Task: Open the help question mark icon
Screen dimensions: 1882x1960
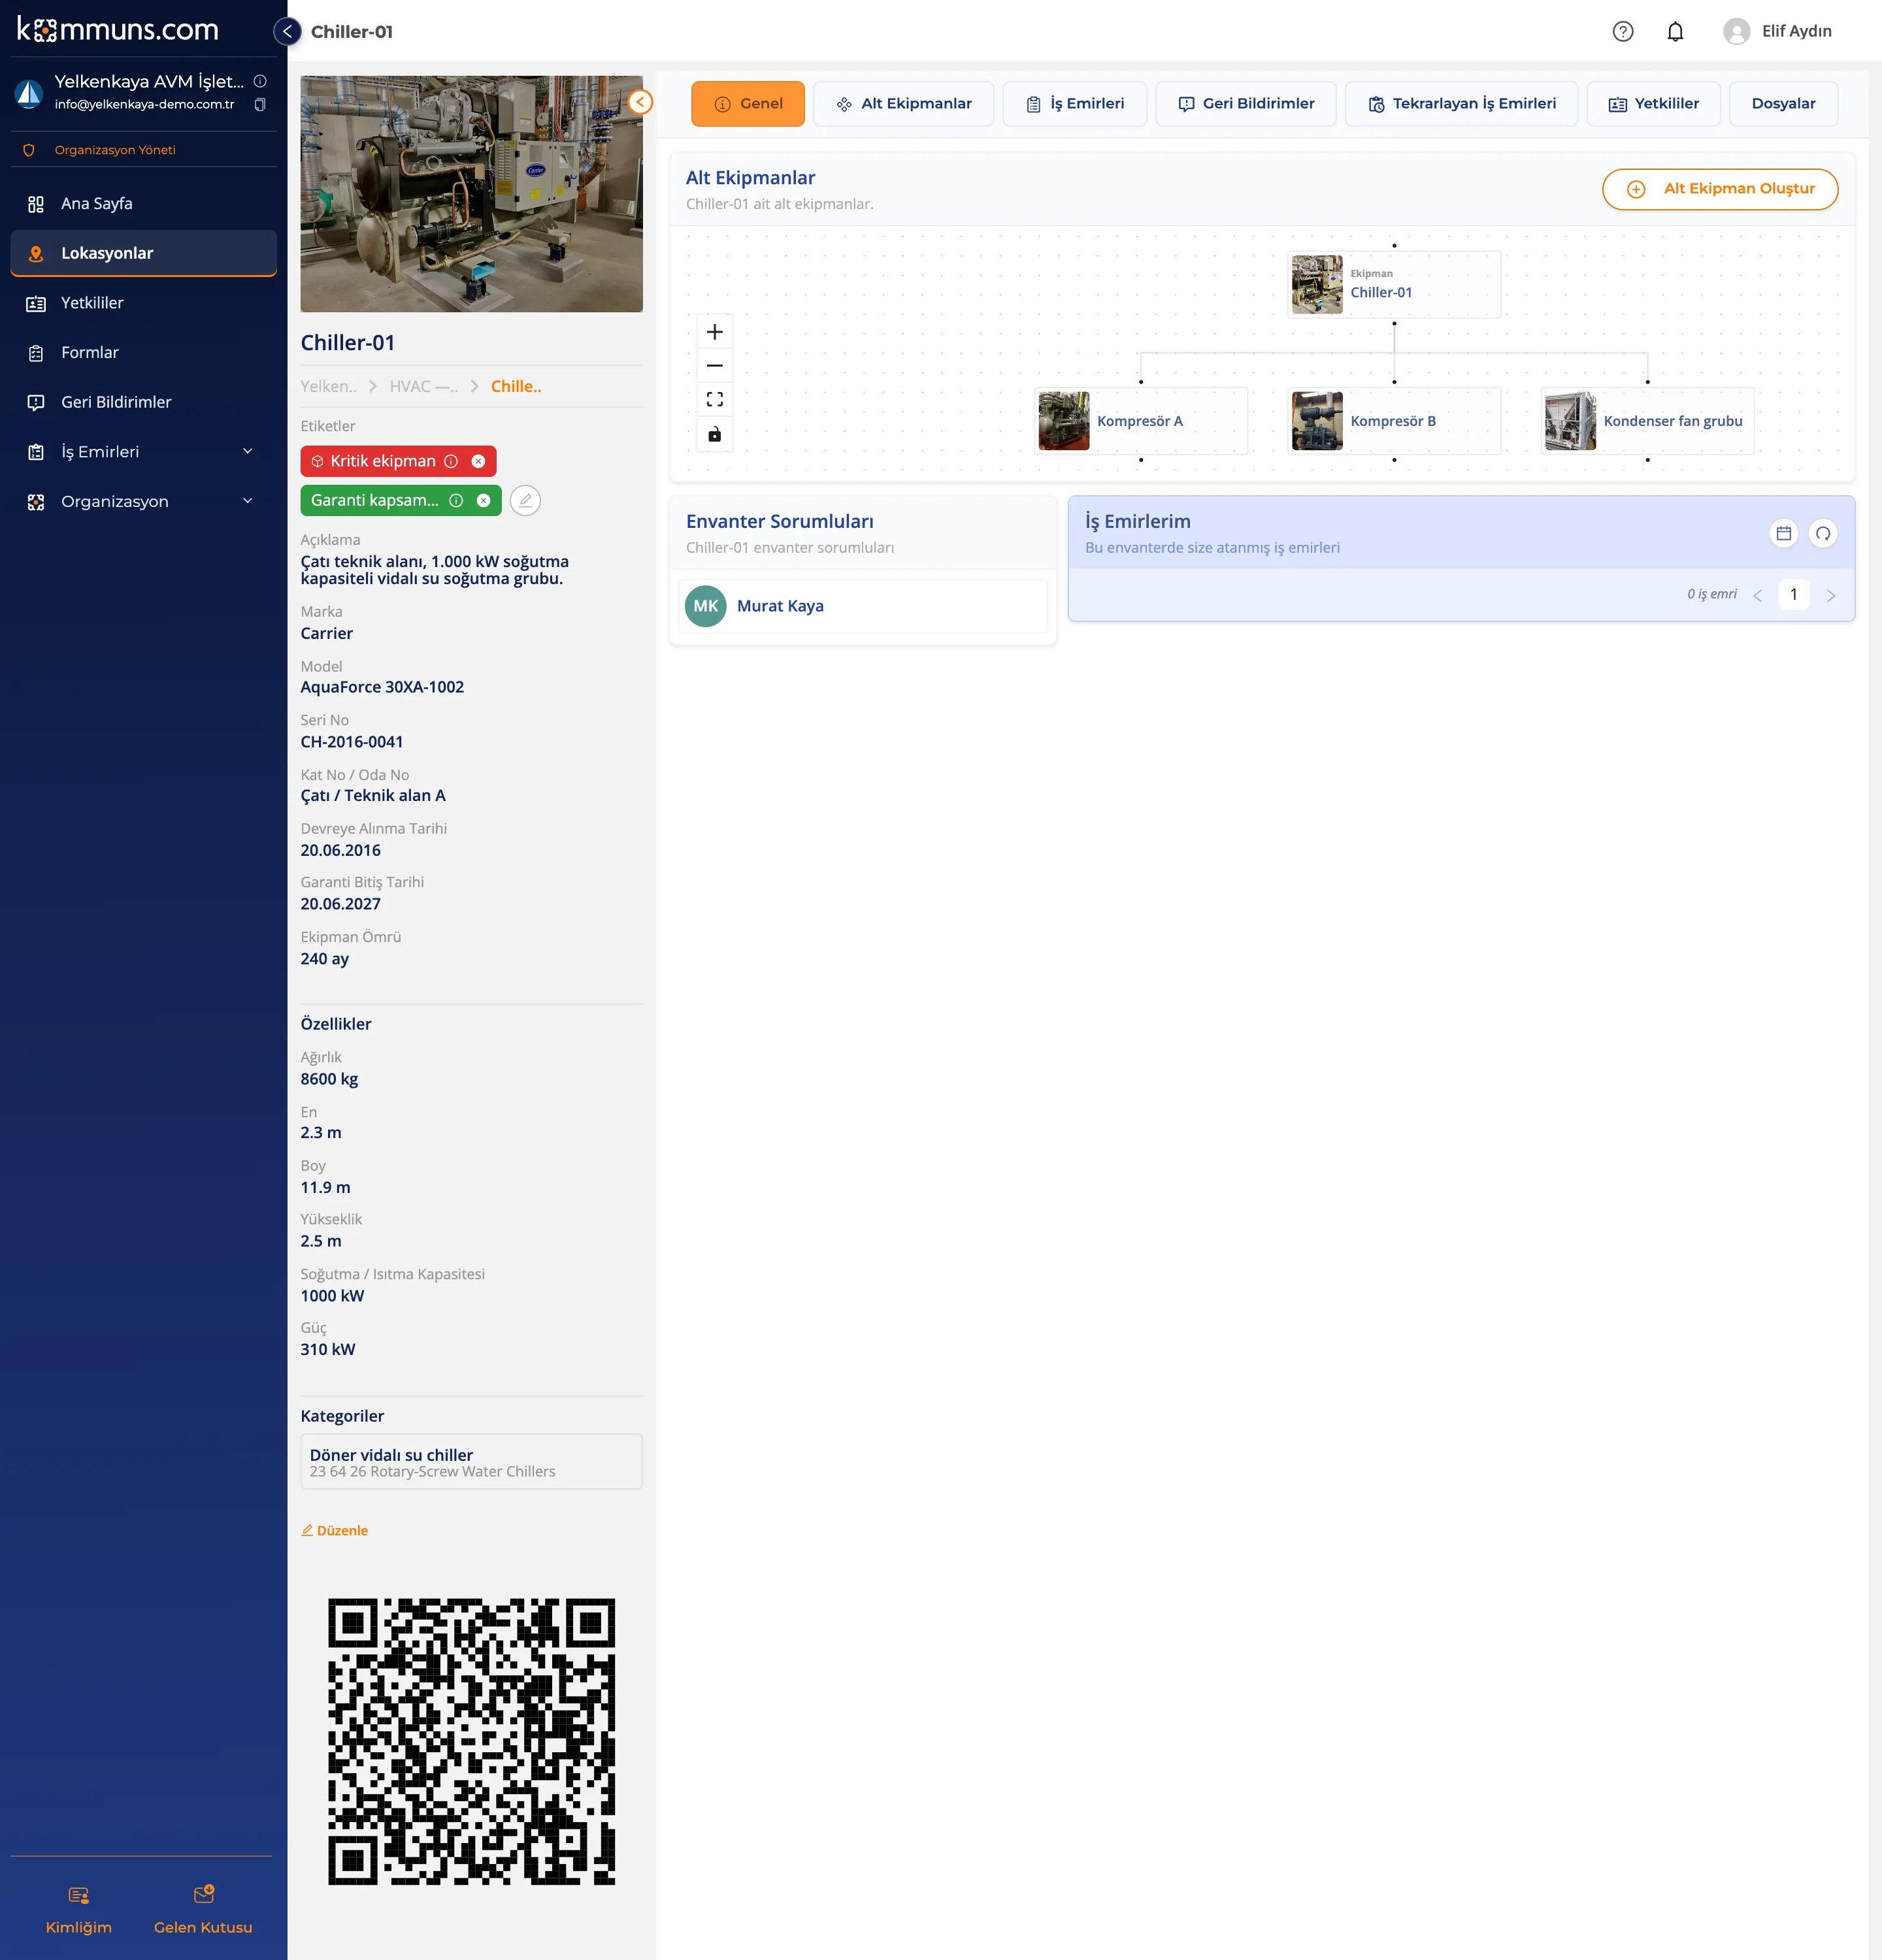Action: click(x=1622, y=32)
